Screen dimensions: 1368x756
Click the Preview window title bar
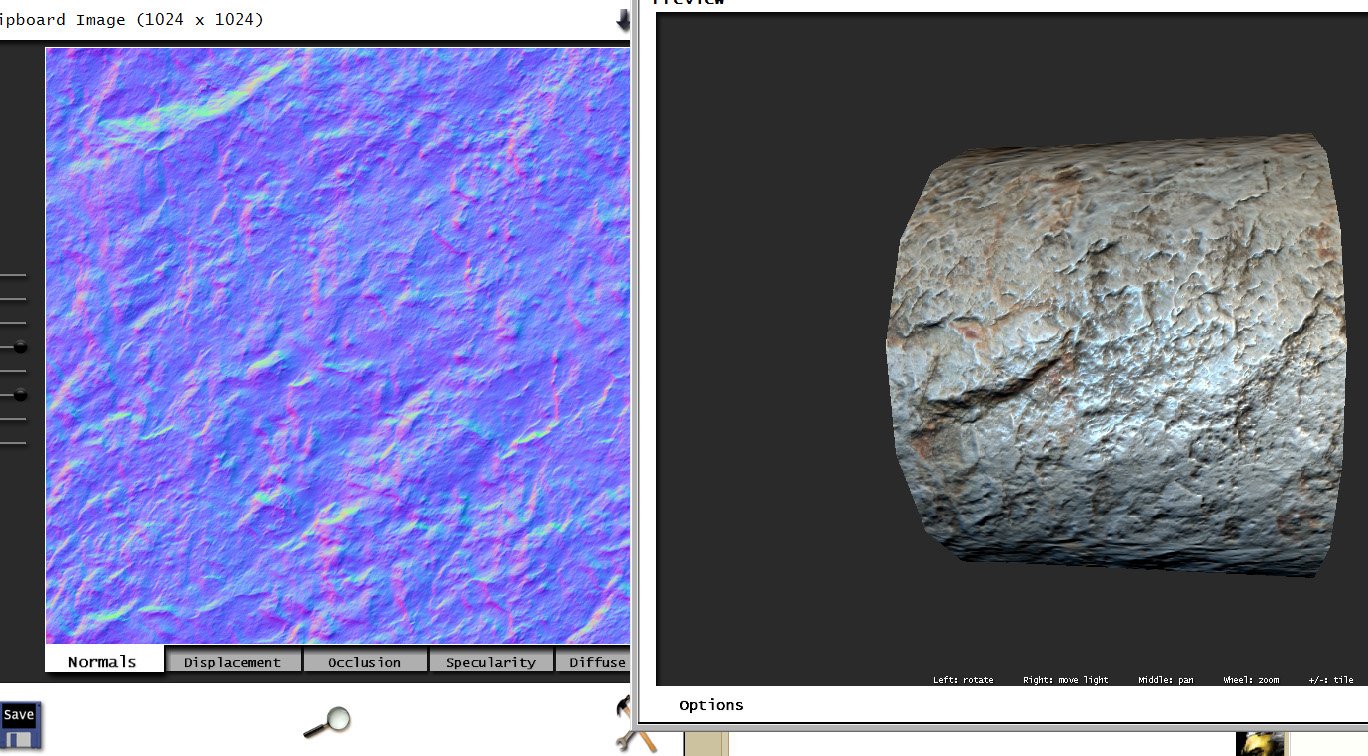1000,3
